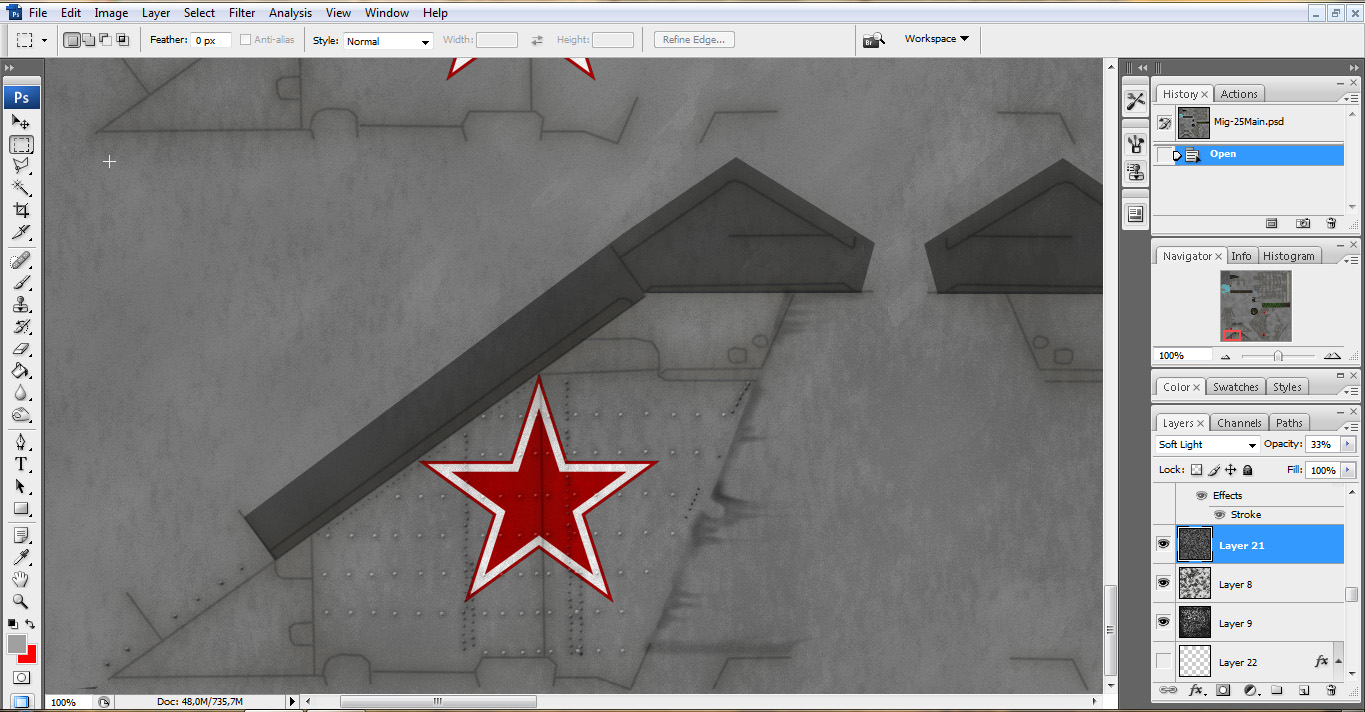Create new fill or adjustment layer
This screenshot has height=712, width=1365.
tap(1249, 690)
